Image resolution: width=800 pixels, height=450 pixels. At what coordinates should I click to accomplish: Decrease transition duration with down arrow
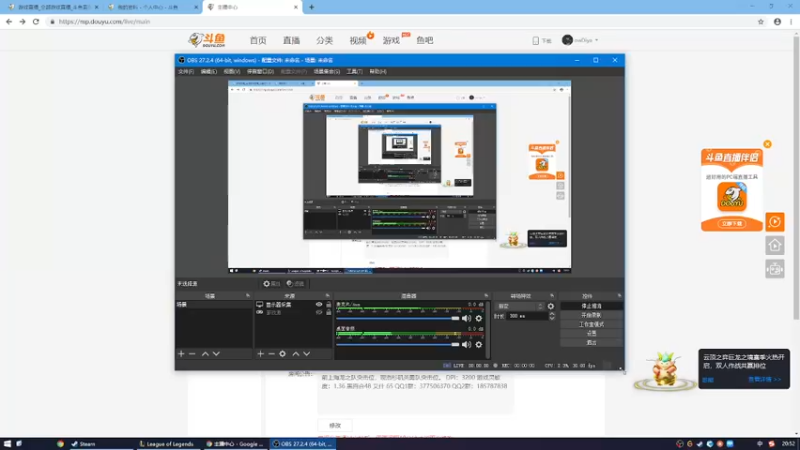pyautogui.click(x=552, y=318)
